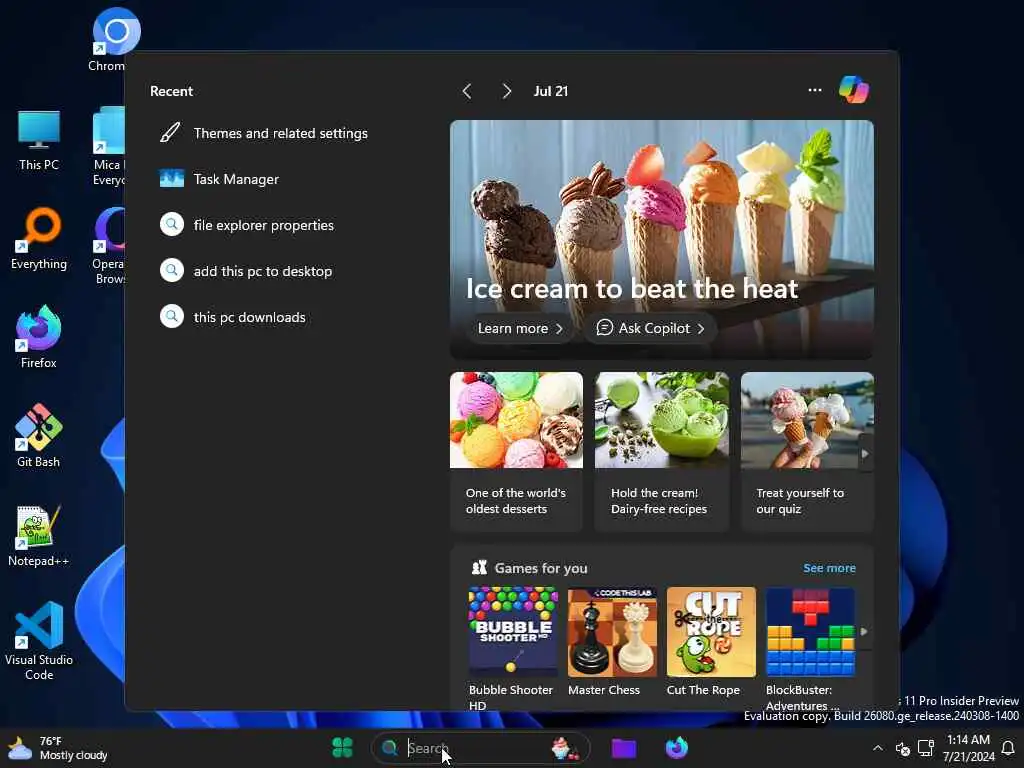Click the magnifier icon in taskbar search
The height and width of the screenshot is (768, 1024).
[x=390, y=748]
